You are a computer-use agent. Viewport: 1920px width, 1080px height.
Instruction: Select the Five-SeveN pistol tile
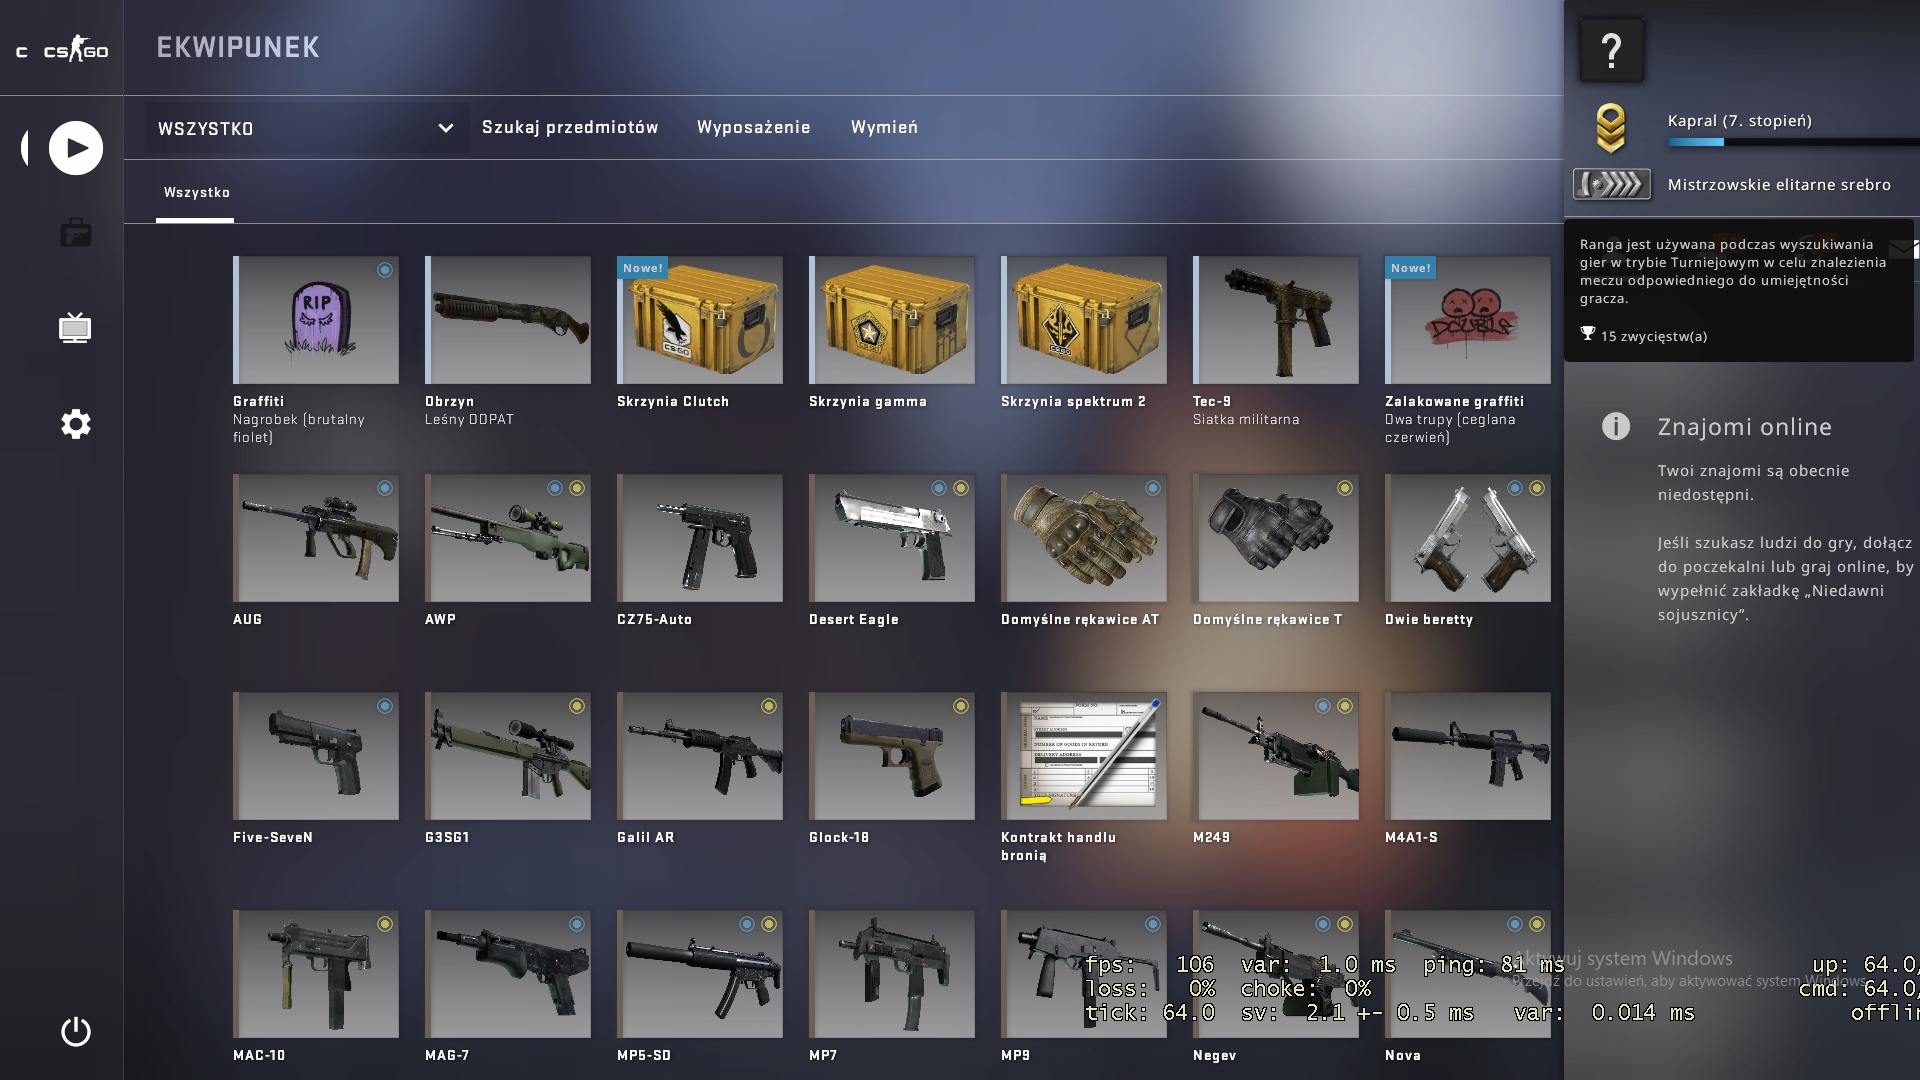pos(316,756)
